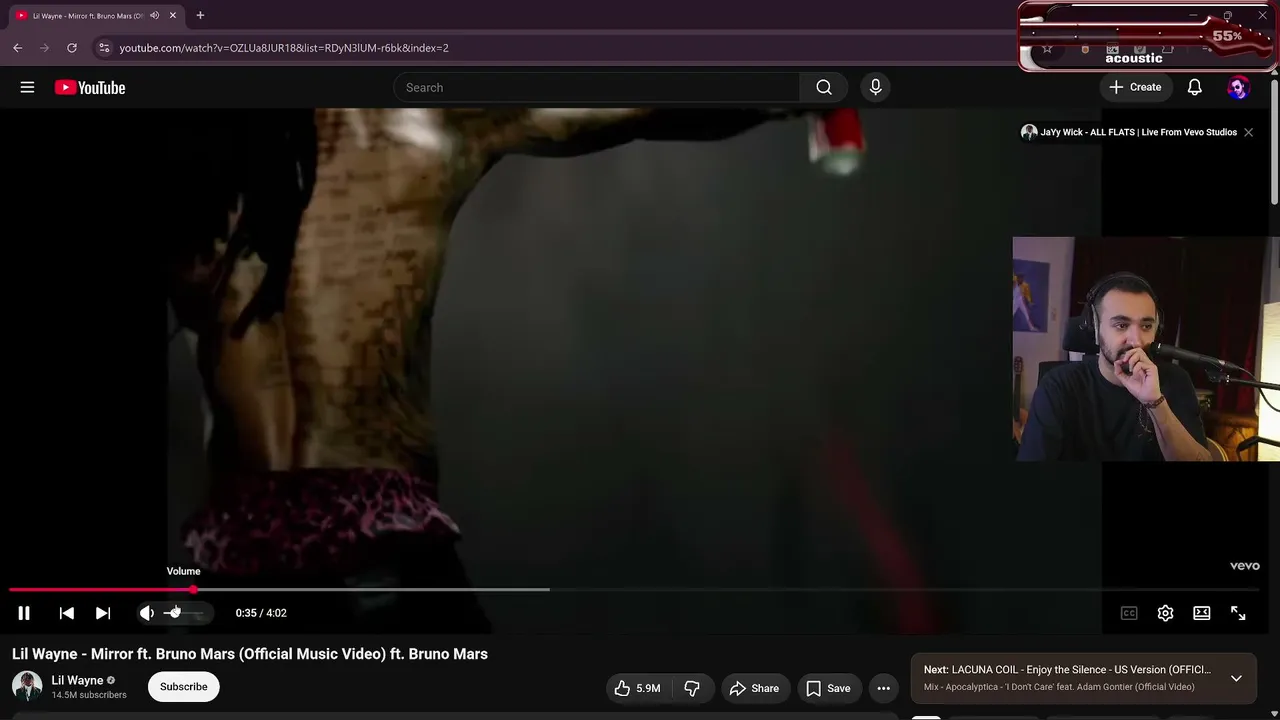The height and width of the screenshot is (720, 1280).
Task: Click the YouTube search field
Action: click(x=597, y=88)
